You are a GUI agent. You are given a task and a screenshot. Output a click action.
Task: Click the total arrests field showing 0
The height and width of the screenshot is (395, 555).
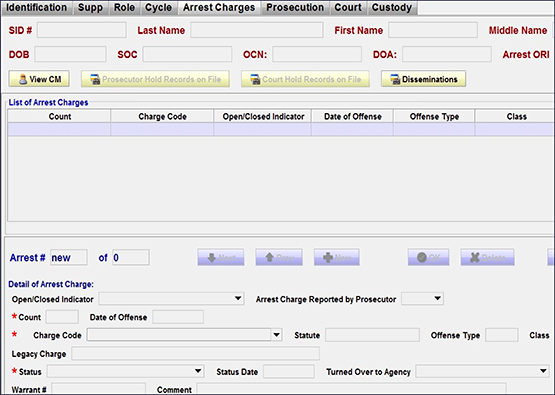click(x=131, y=257)
